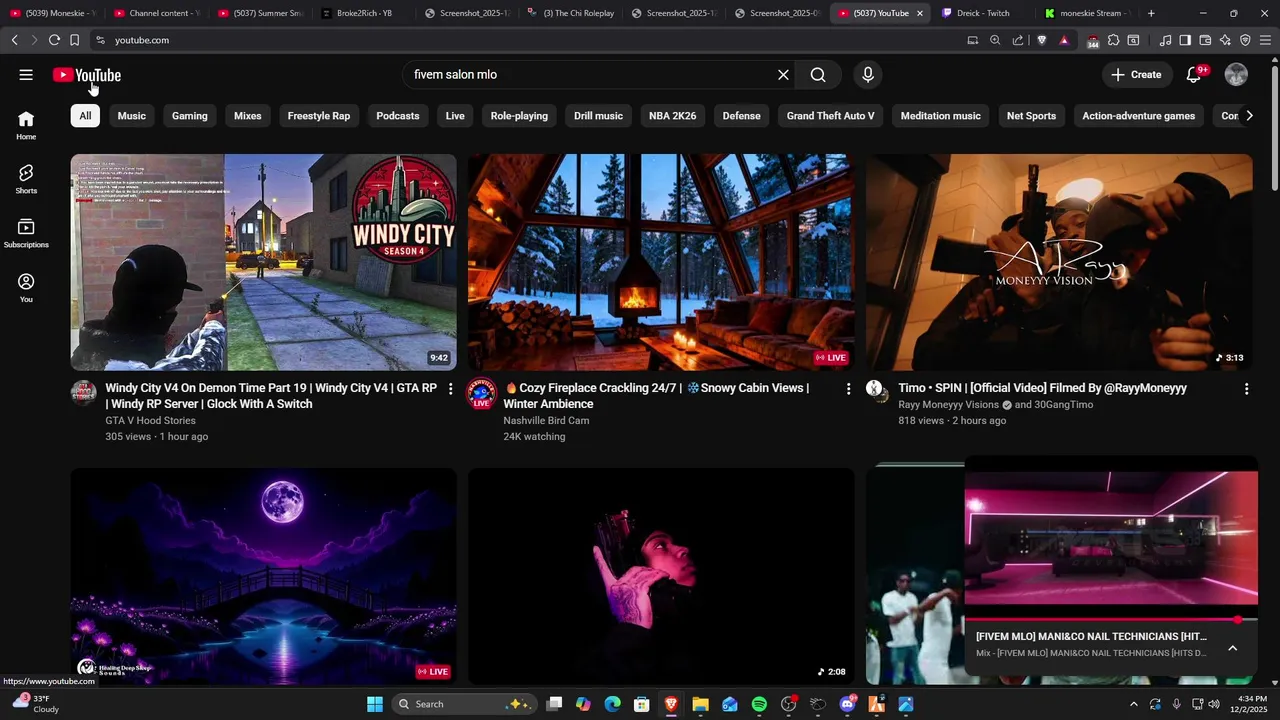Open Spotify from the taskbar
This screenshot has height=720, width=1280.
tap(759, 704)
